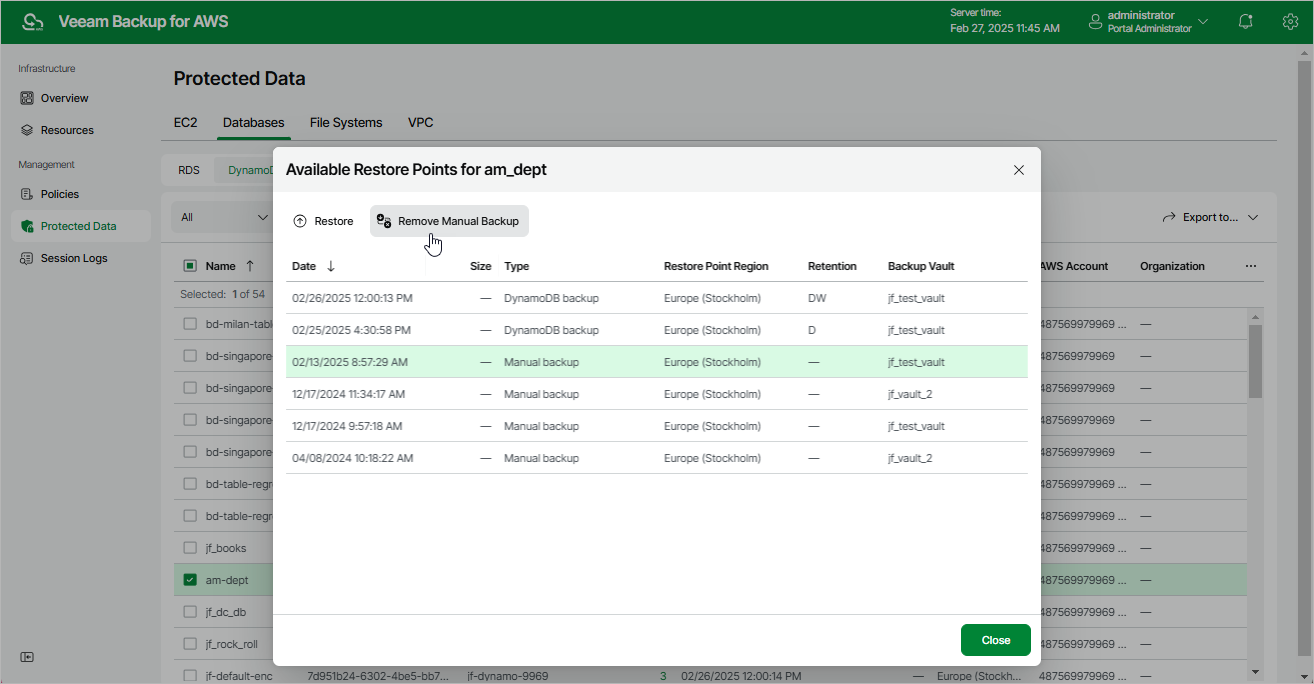Click the Organization column header
The width and height of the screenshot is (1314, 684).
pos(1172,266)
